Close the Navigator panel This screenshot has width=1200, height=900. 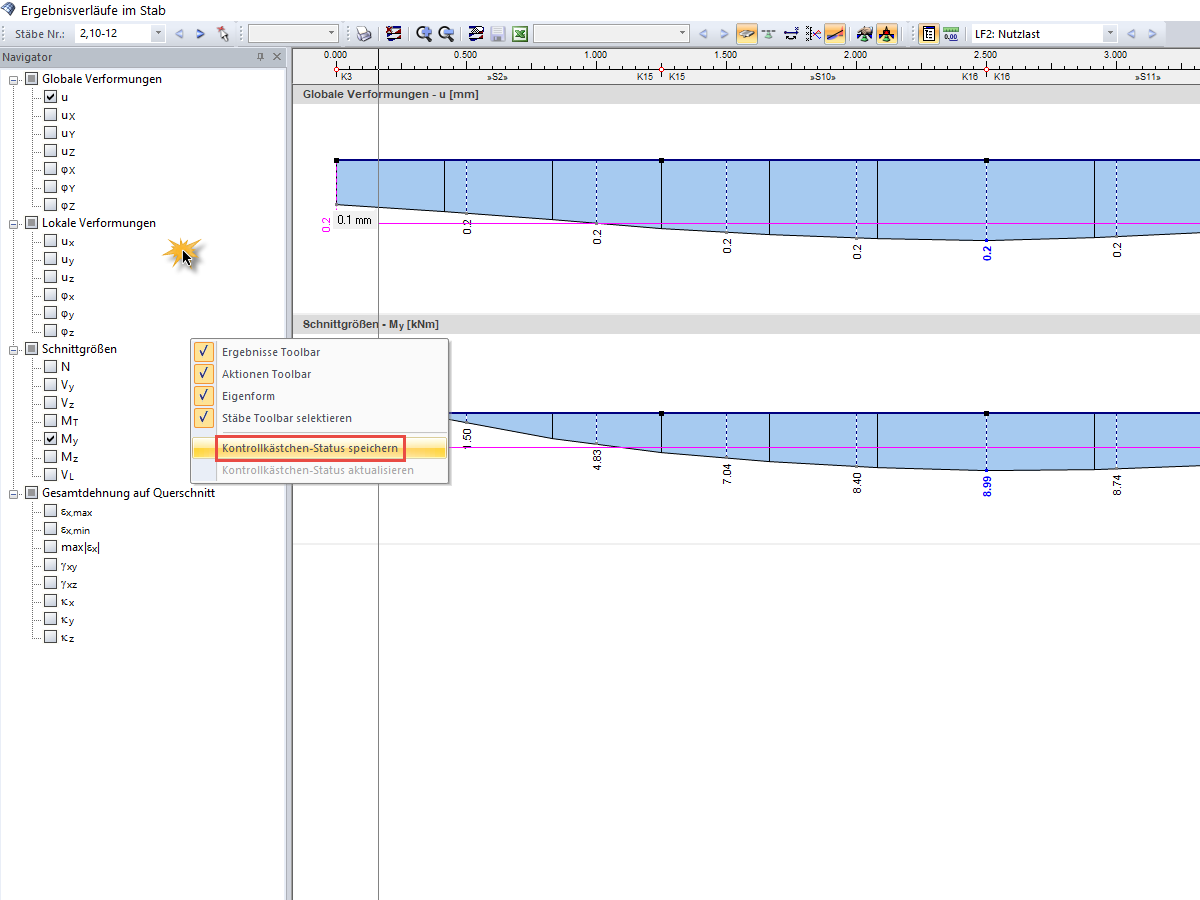pos(278,57)
